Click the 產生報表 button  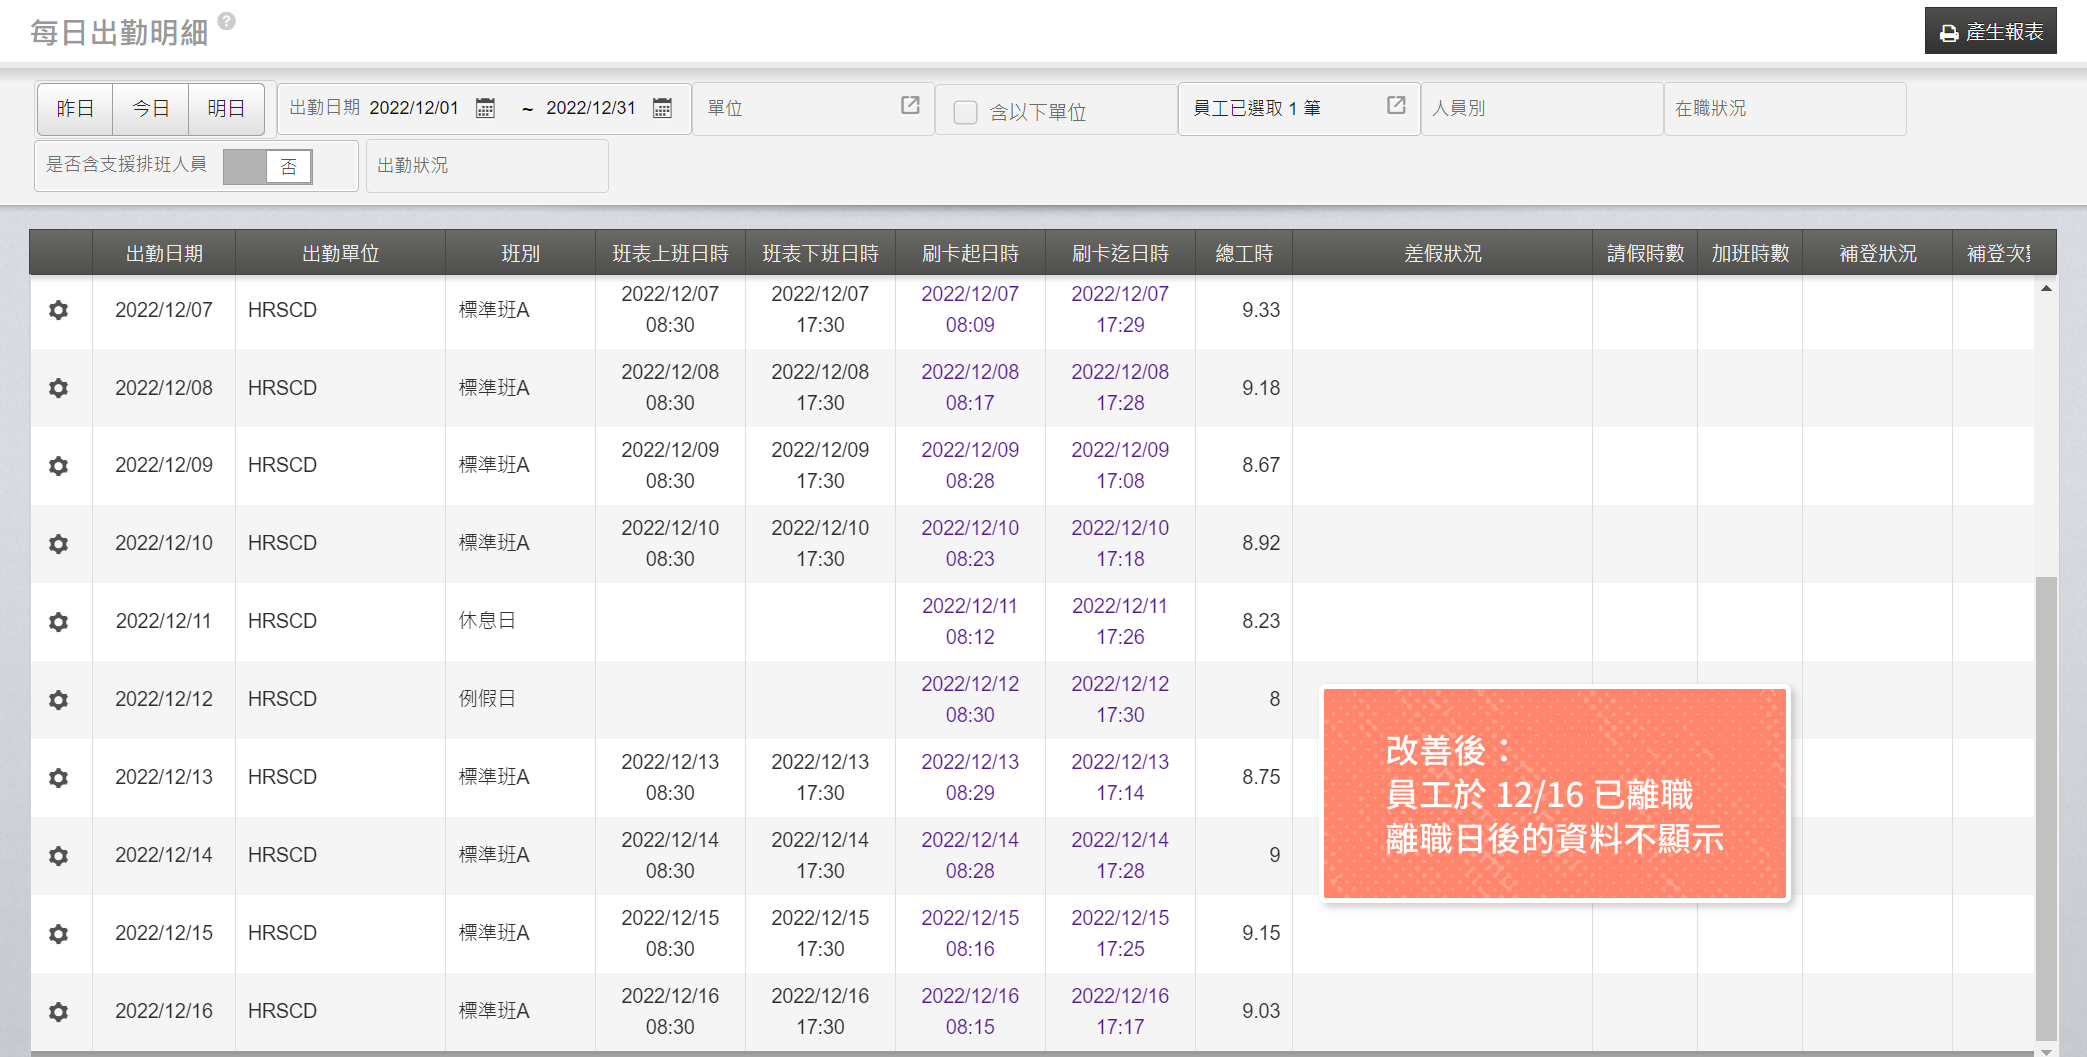coord(1990,32)
